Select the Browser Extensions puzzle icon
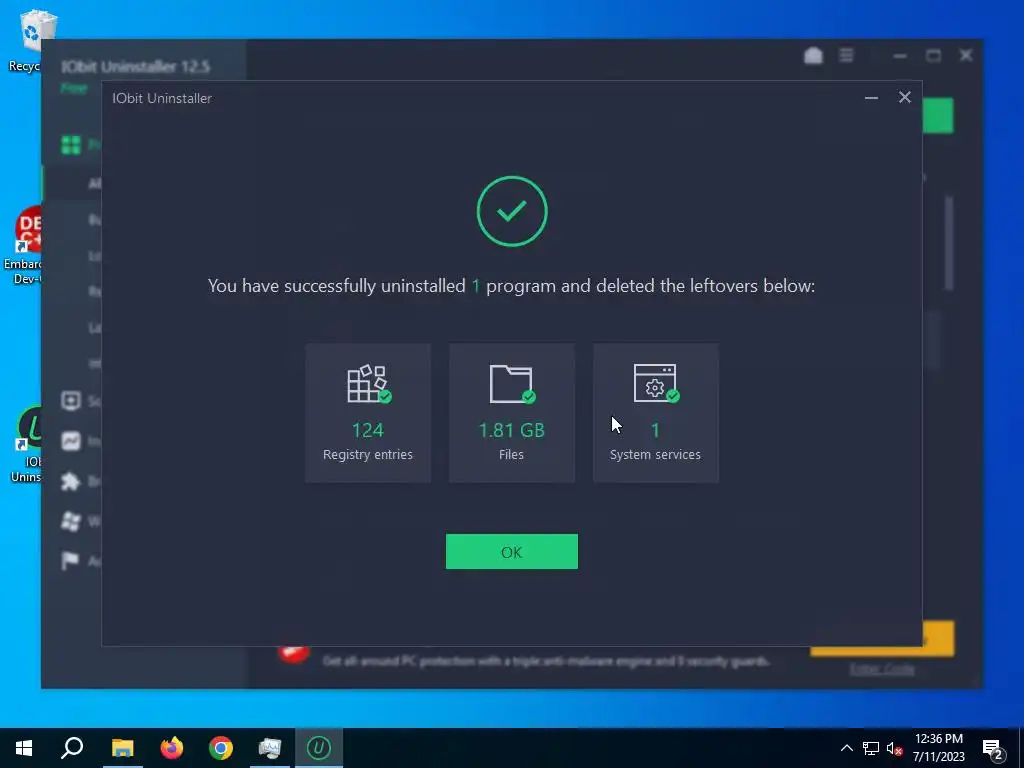 [71, 481]
